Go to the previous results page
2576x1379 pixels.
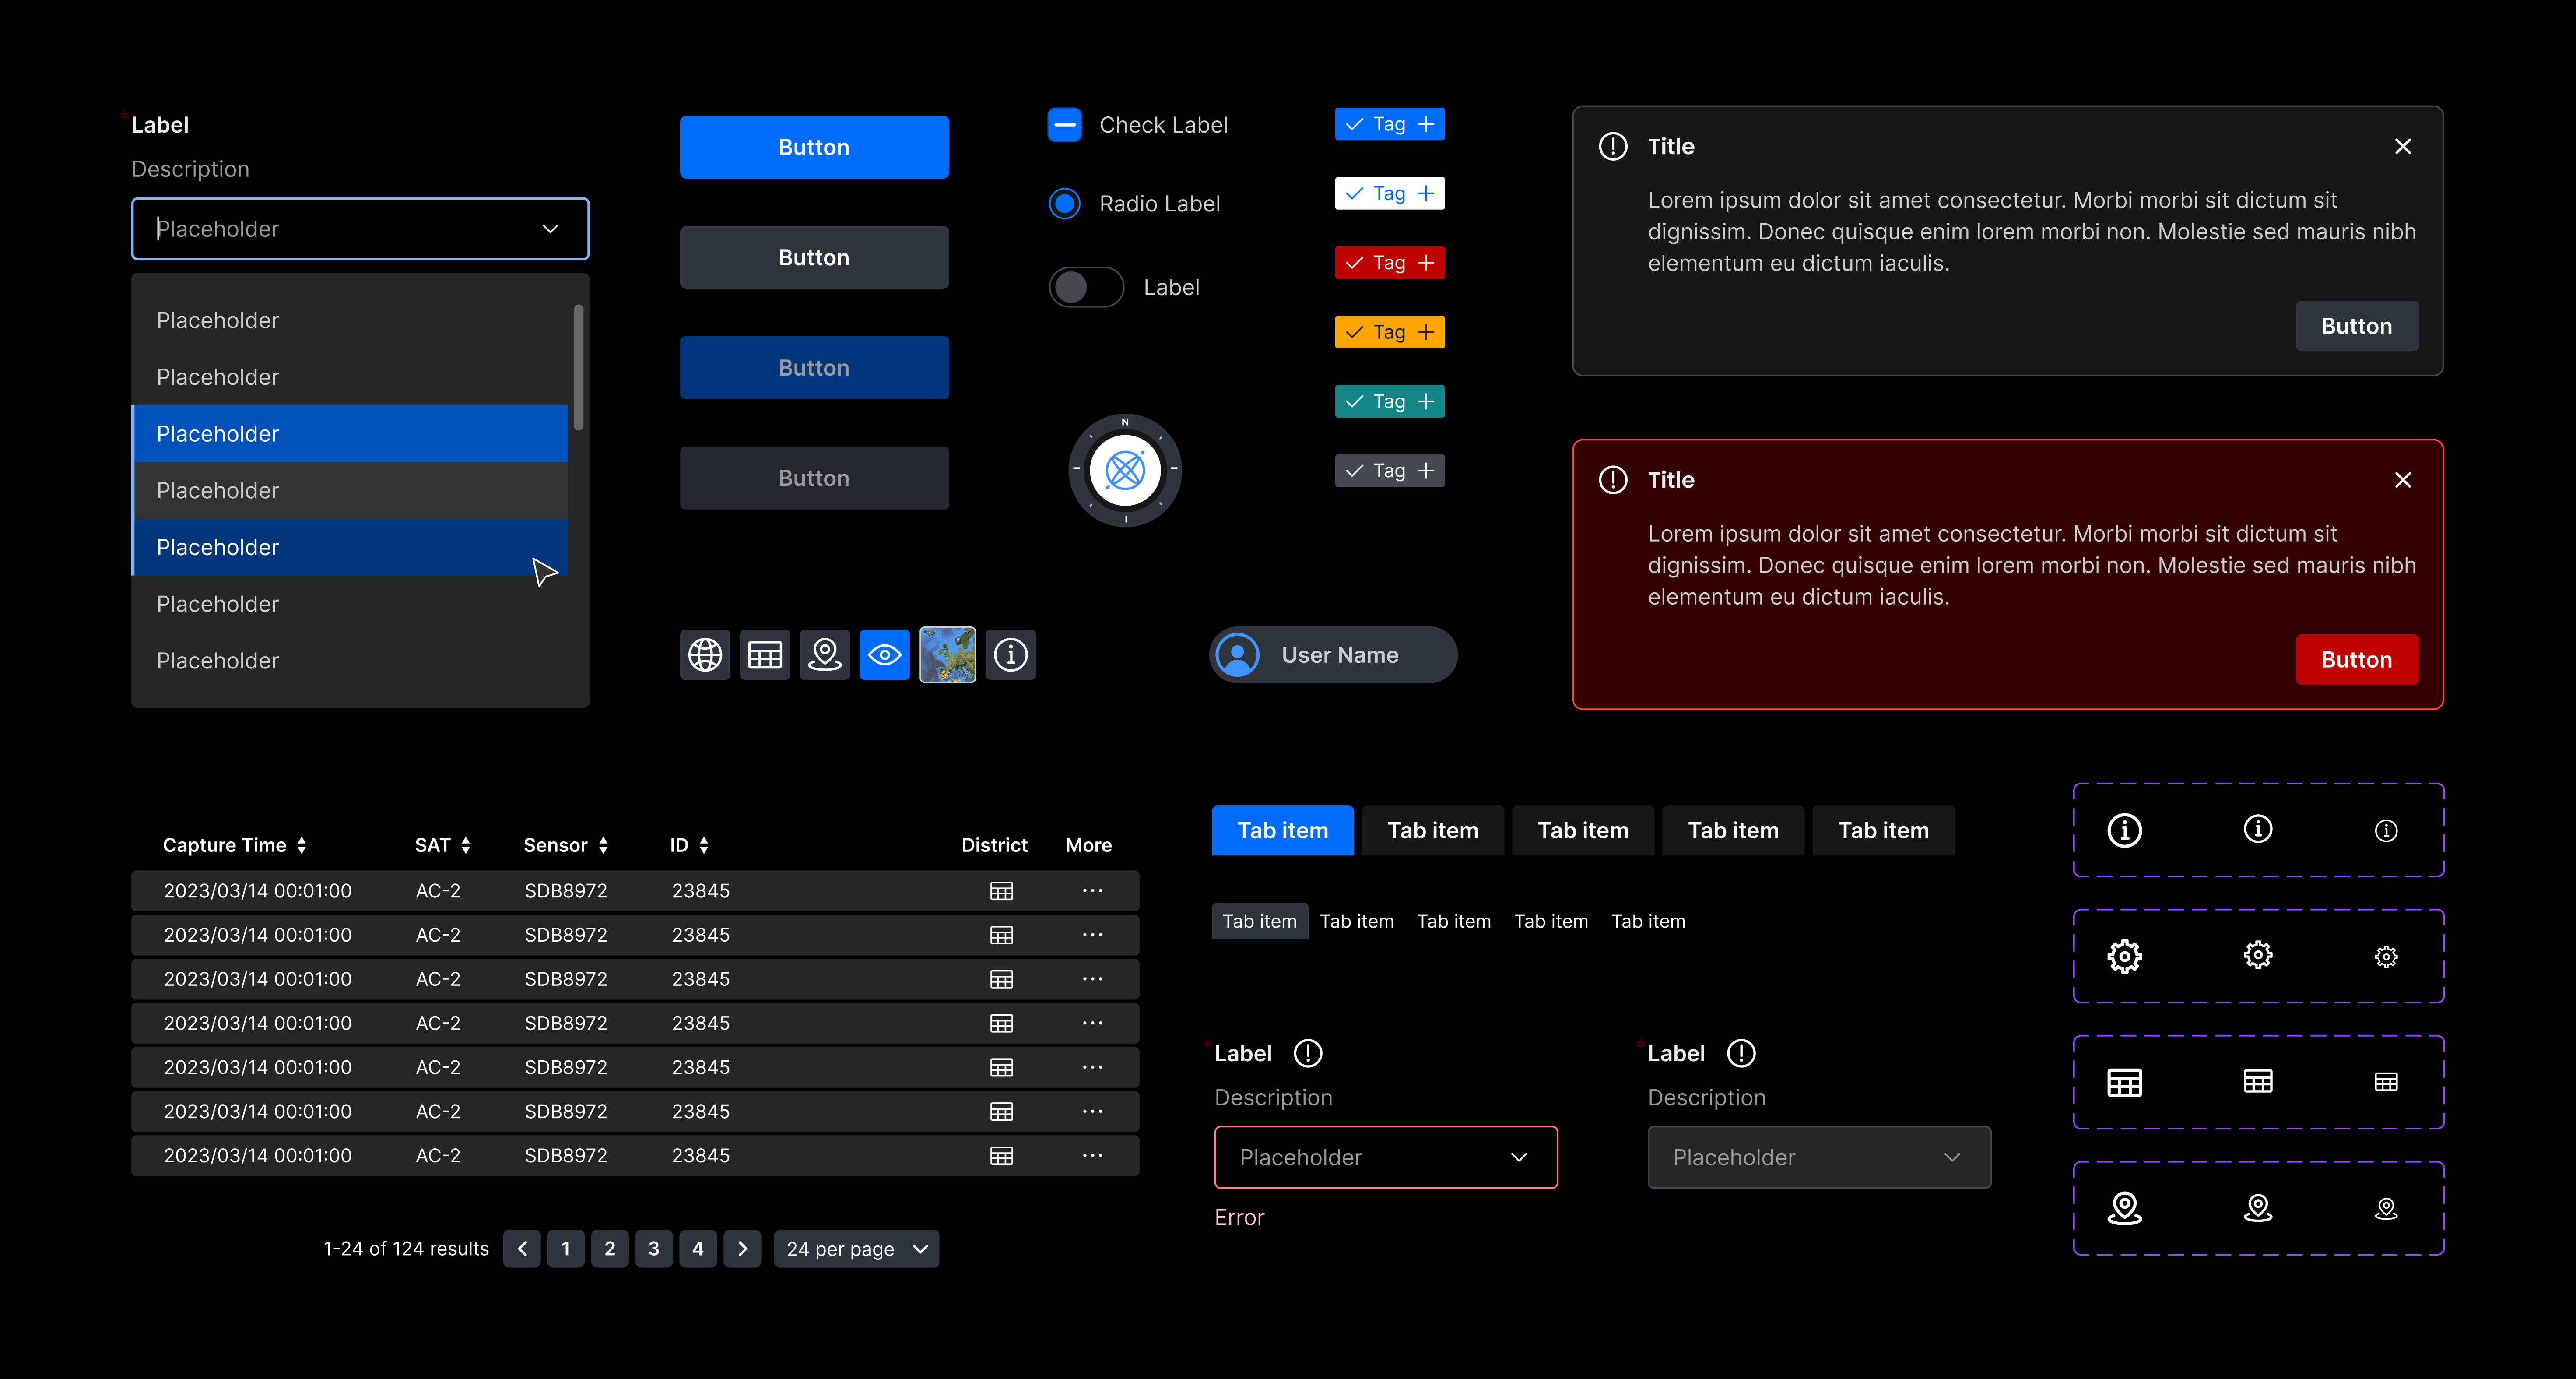(522, 1249)
